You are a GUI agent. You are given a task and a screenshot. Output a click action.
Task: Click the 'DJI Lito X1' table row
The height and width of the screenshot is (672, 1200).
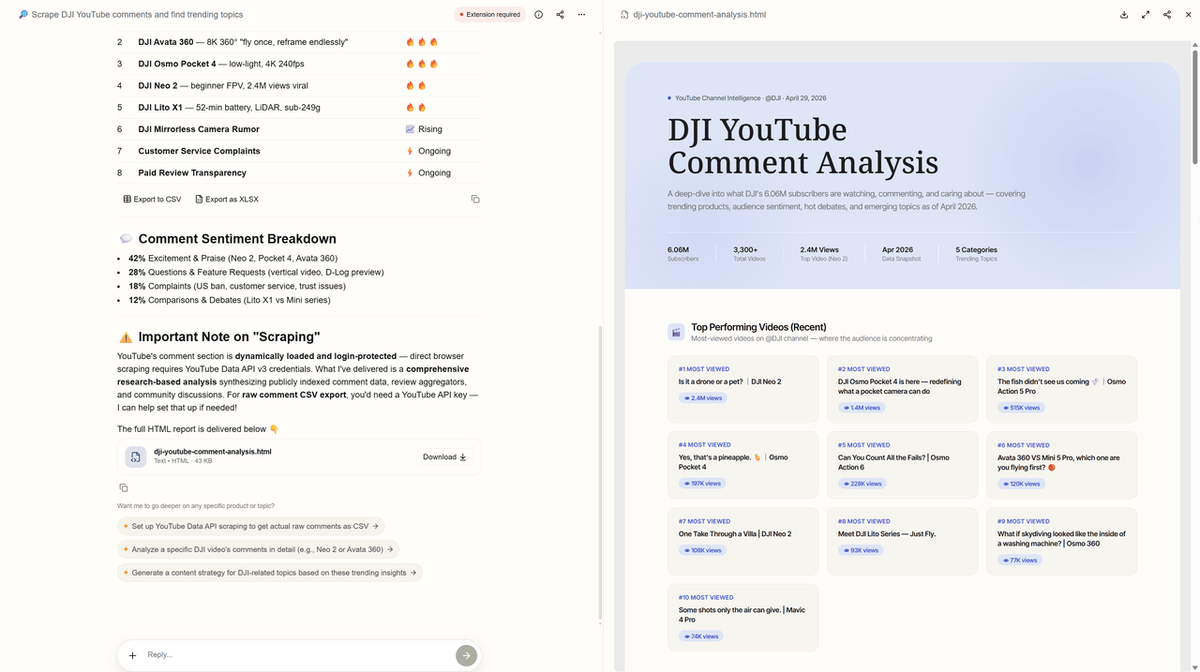point(298,108)
